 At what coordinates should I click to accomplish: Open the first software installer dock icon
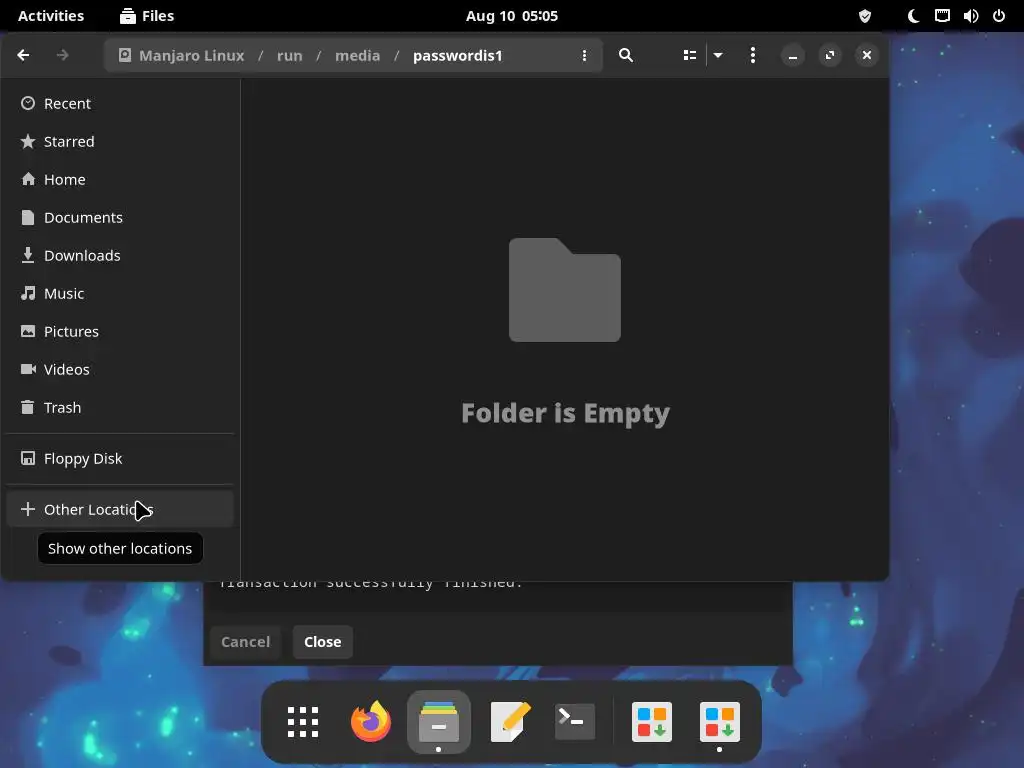(652, 722)
